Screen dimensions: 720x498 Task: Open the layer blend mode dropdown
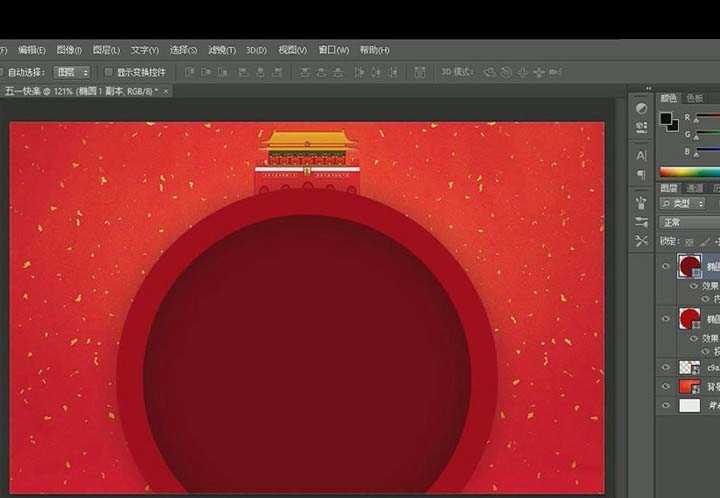click(x=688, y=222)
